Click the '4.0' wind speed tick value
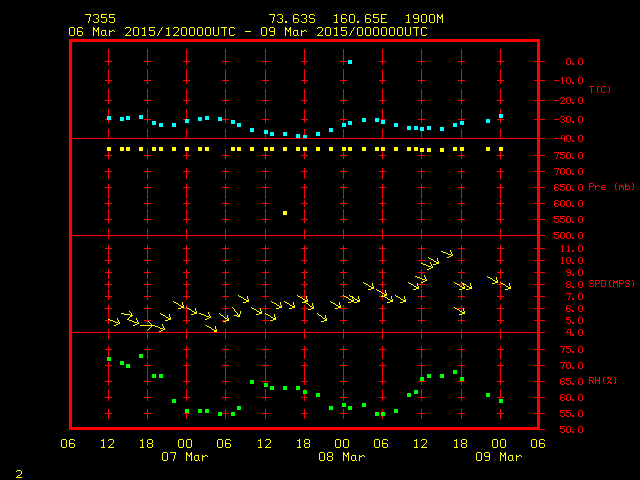This screenshot has height=480, width=640. (x=574, y=333)
